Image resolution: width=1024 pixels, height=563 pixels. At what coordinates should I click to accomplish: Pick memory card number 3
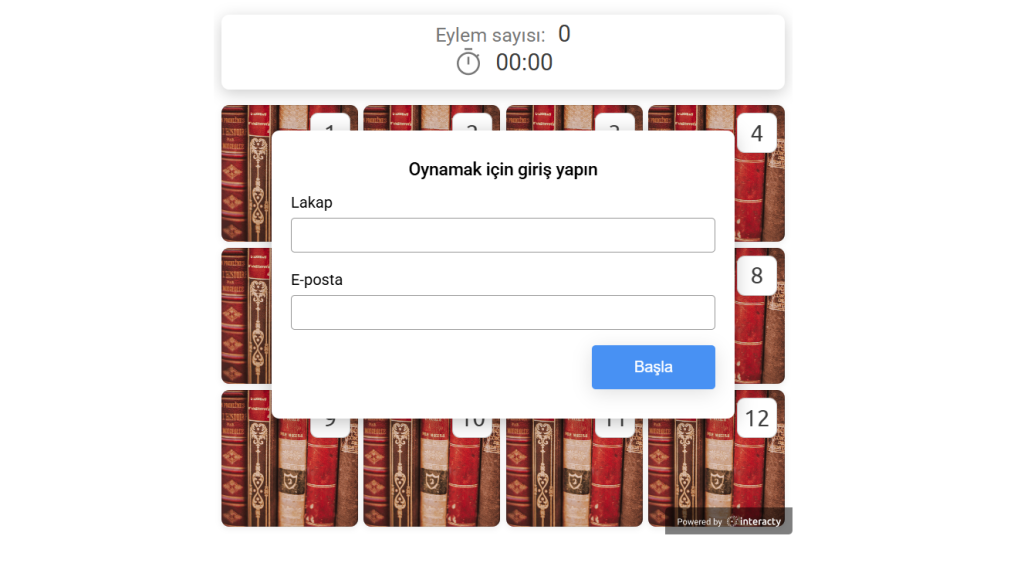pos(574,118)
